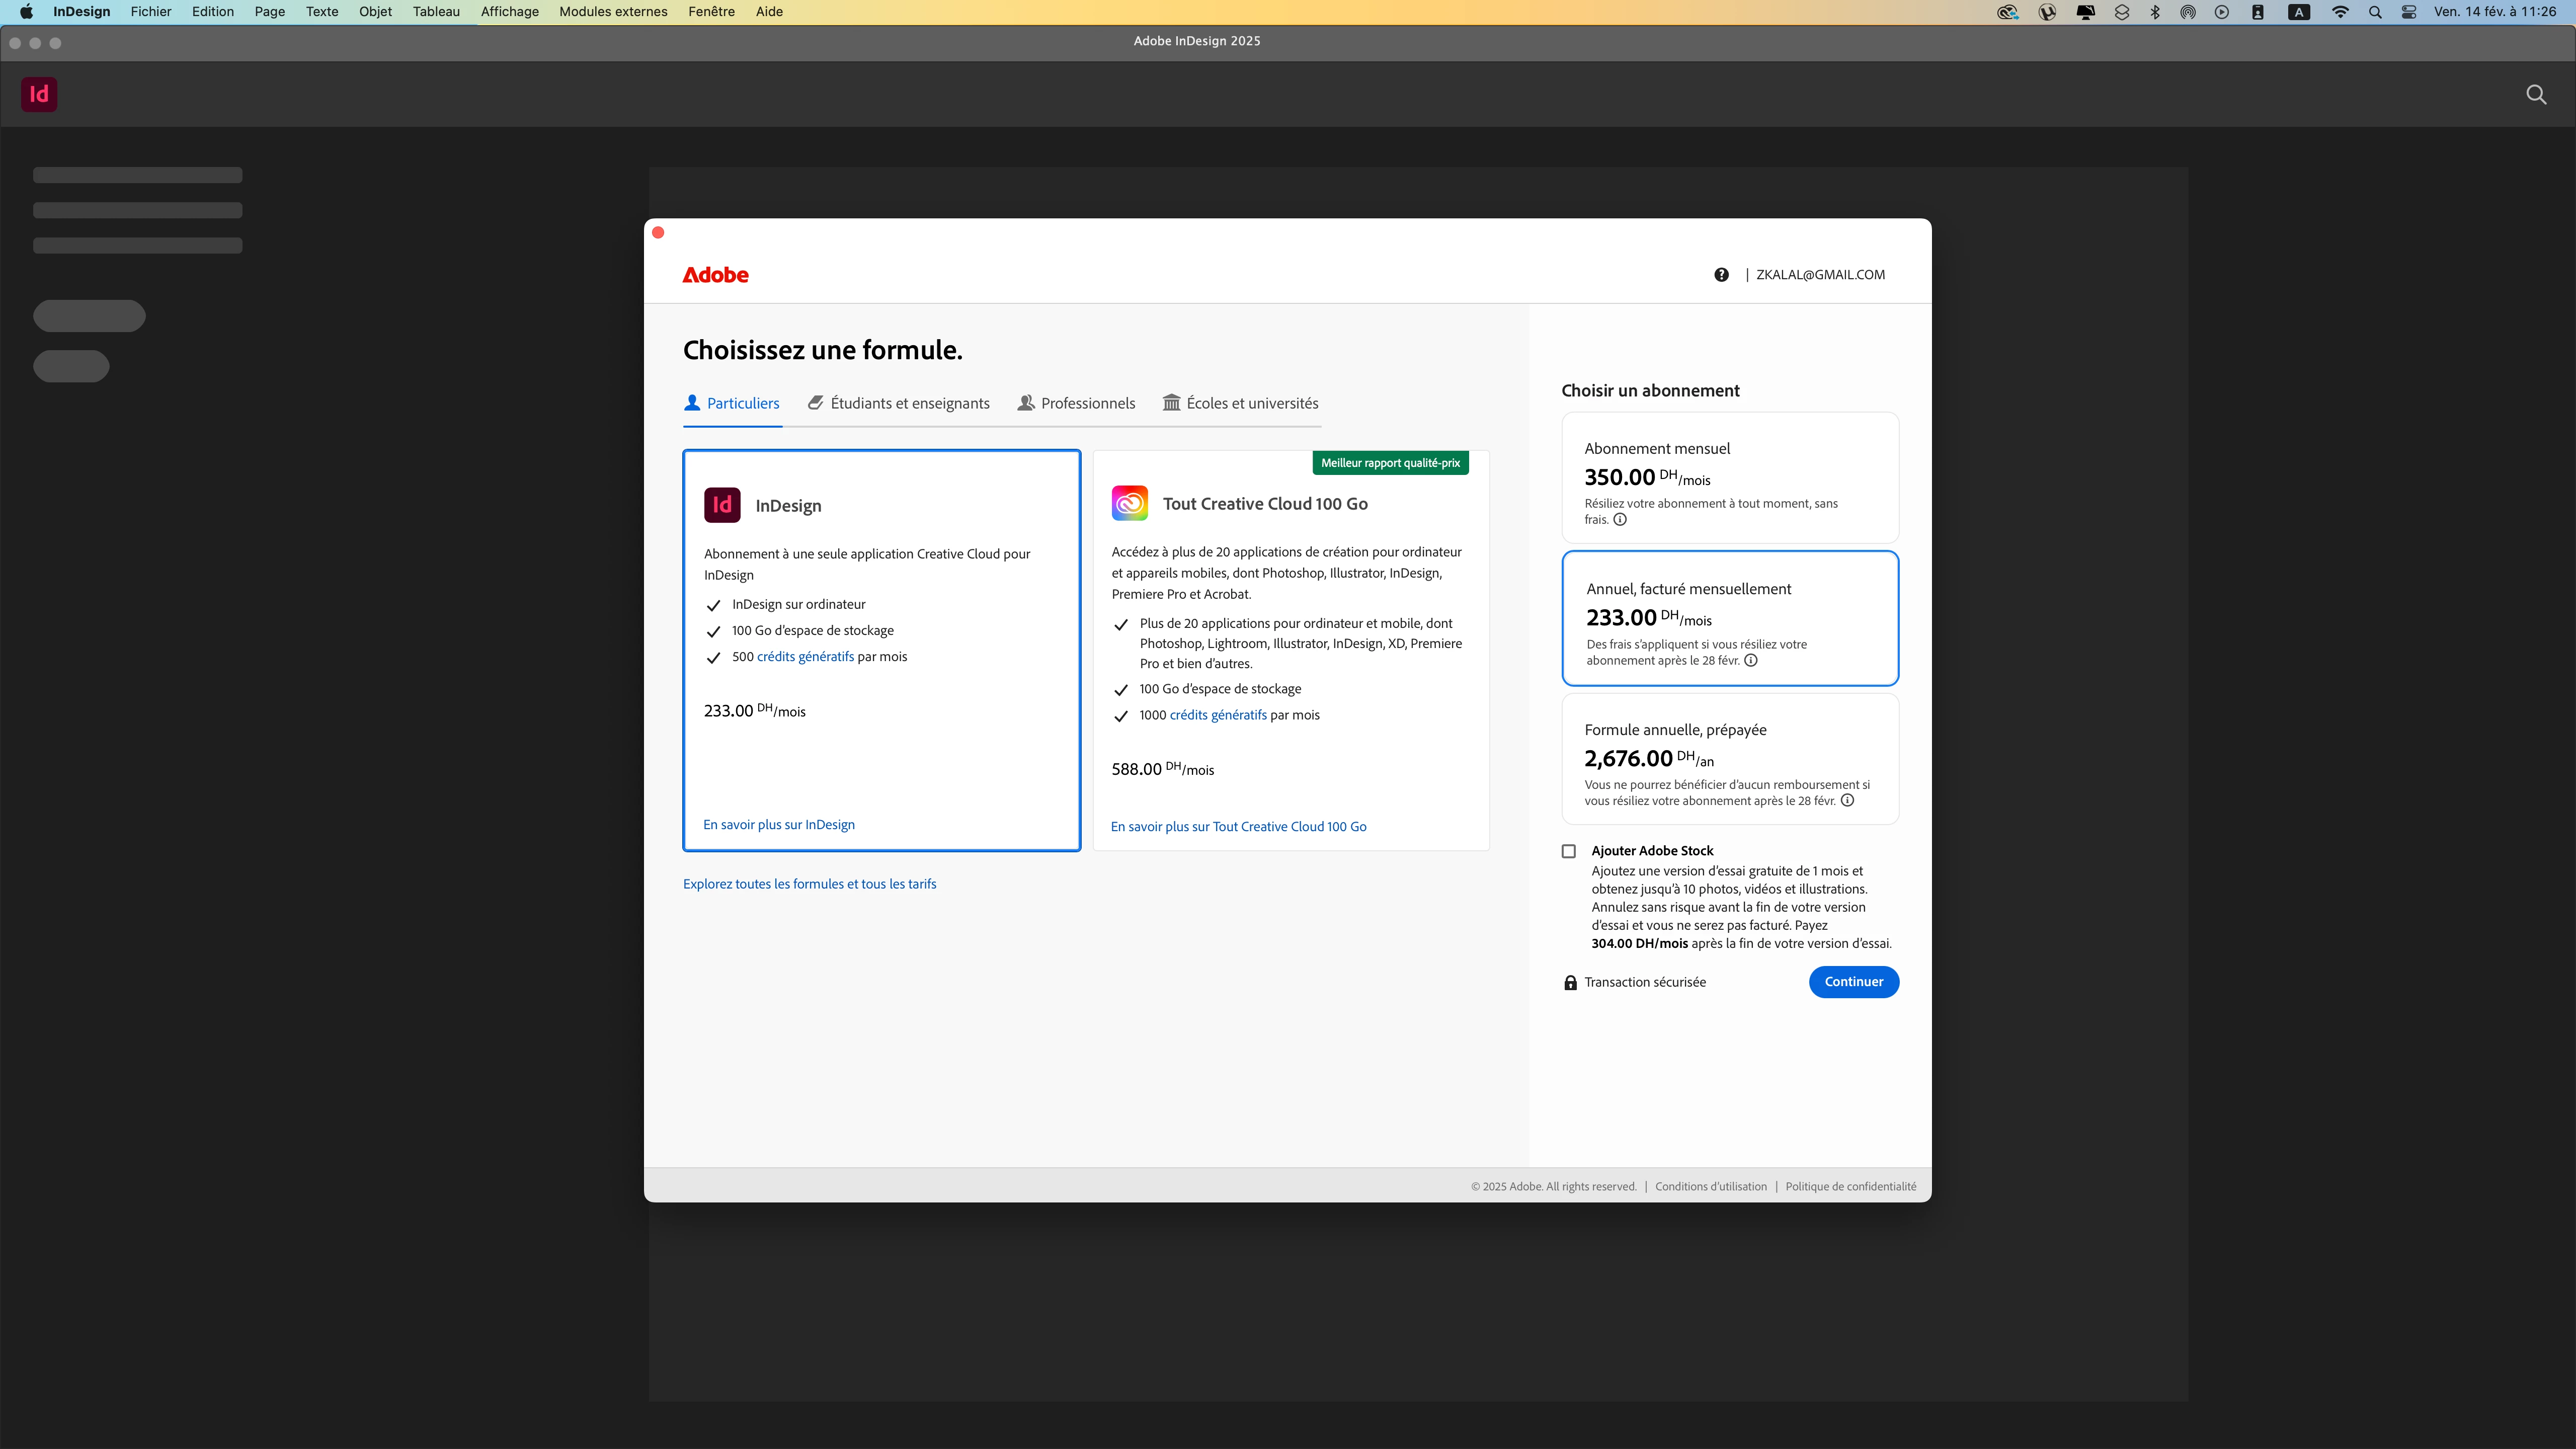The image size is (2576, 1449).
Task: Click the InDesign home icon top-left
Action: 39,94
